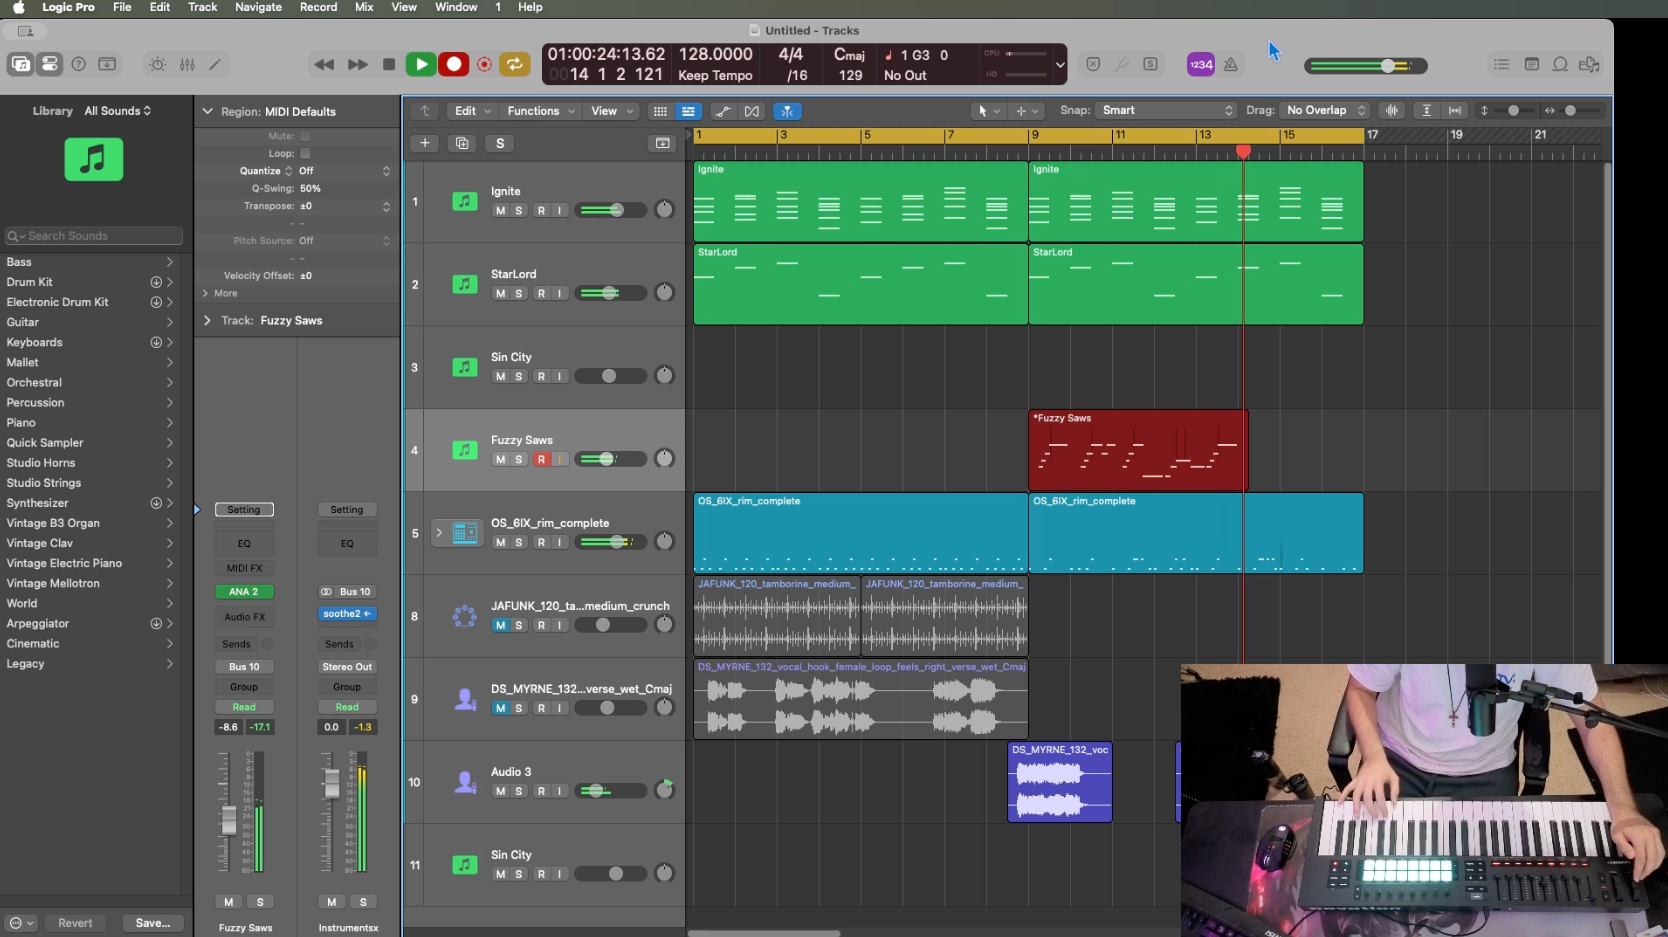Adjust the Audio 3 track volume slider

coord(613,791)
